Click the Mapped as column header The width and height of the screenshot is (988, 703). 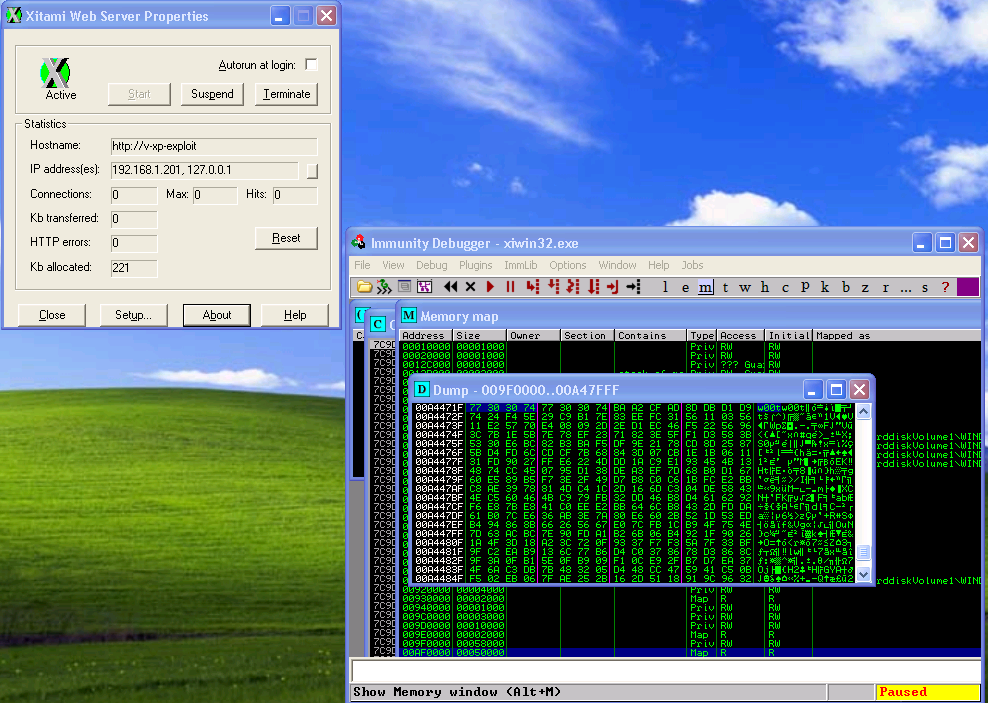[897, 336]
